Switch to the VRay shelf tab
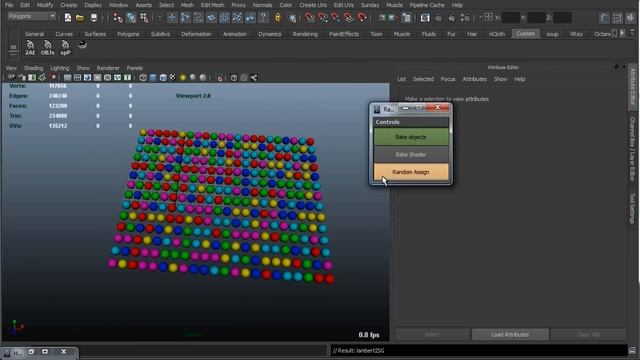This screenshot has height=360, width=640. tap(576, 34)
